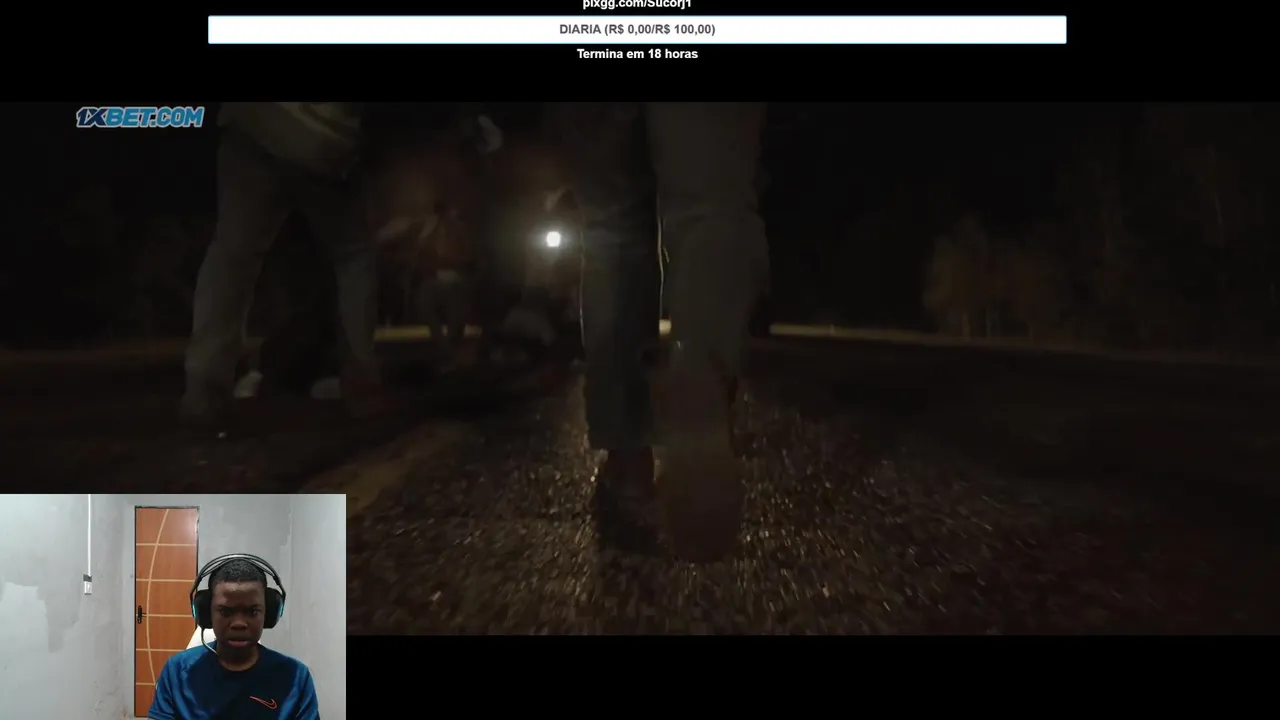Image resolution: width=1280 pixels, height=720 pixels.
Task: Click the 1XBET.COM logo on the video
Action: point(140,117)
